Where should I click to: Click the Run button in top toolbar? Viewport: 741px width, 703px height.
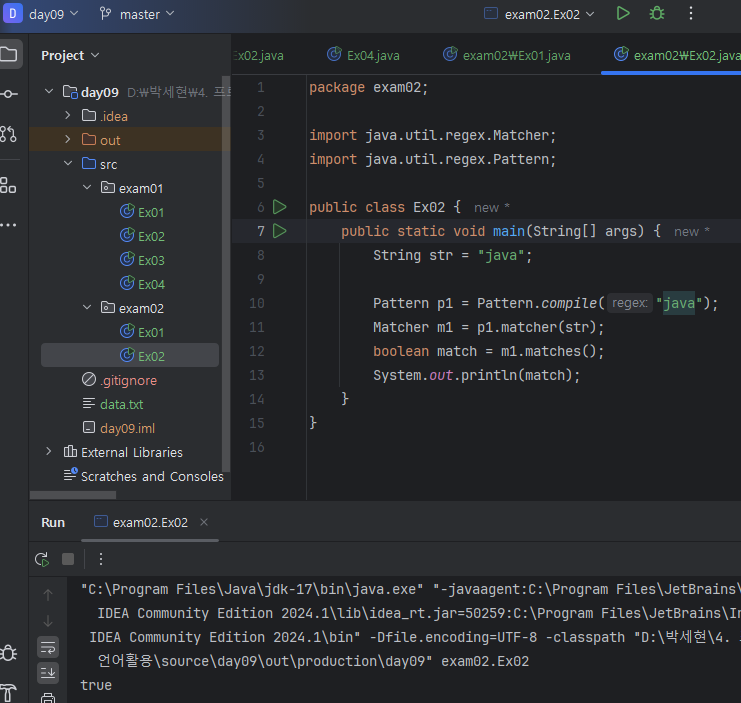pos(623,14)
